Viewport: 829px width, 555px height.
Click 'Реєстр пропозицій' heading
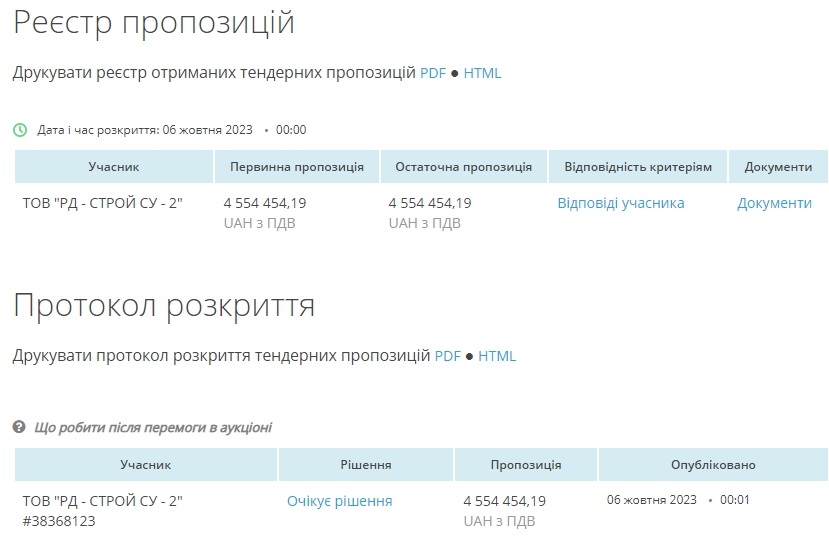(154, 23)
